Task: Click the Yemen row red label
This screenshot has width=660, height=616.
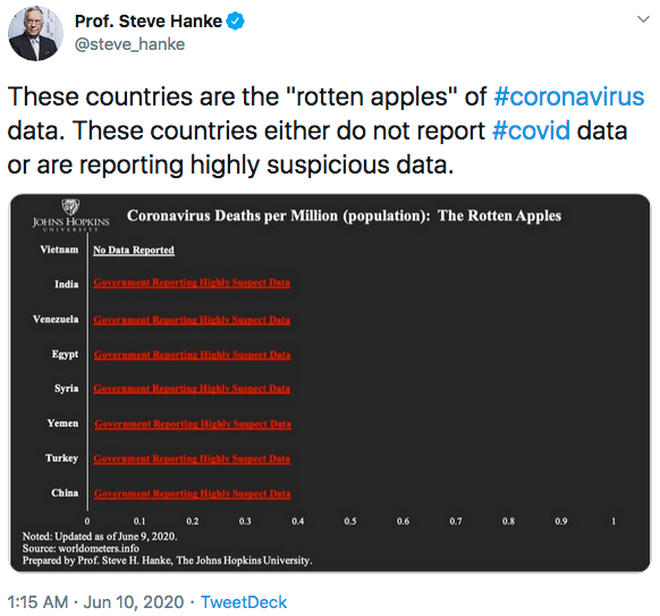Action: tap(192, 424)
